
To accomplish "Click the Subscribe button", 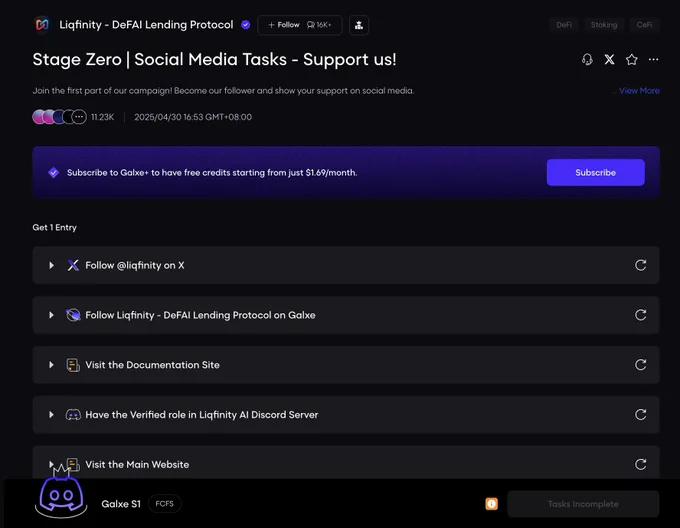I will point(595,173).
